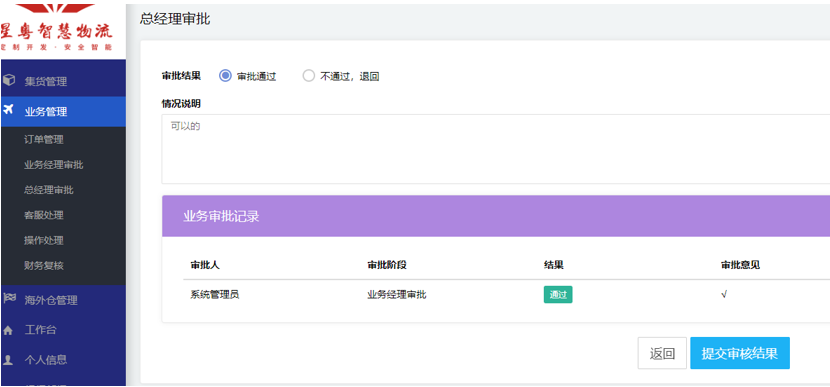
Task: Click the person icon beside 个人信息
Action: click(x=8, y=359)
